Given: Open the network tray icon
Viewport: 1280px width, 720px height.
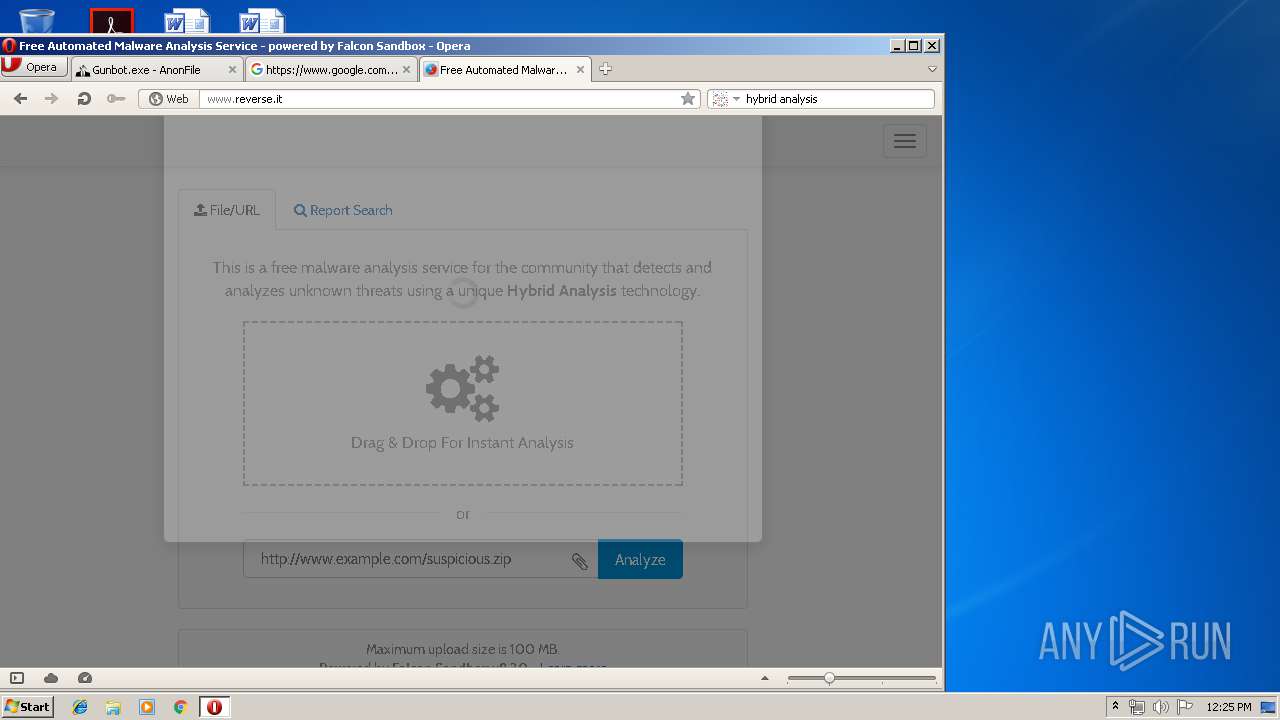Looking at the screenshot, I should (1137, 707).
